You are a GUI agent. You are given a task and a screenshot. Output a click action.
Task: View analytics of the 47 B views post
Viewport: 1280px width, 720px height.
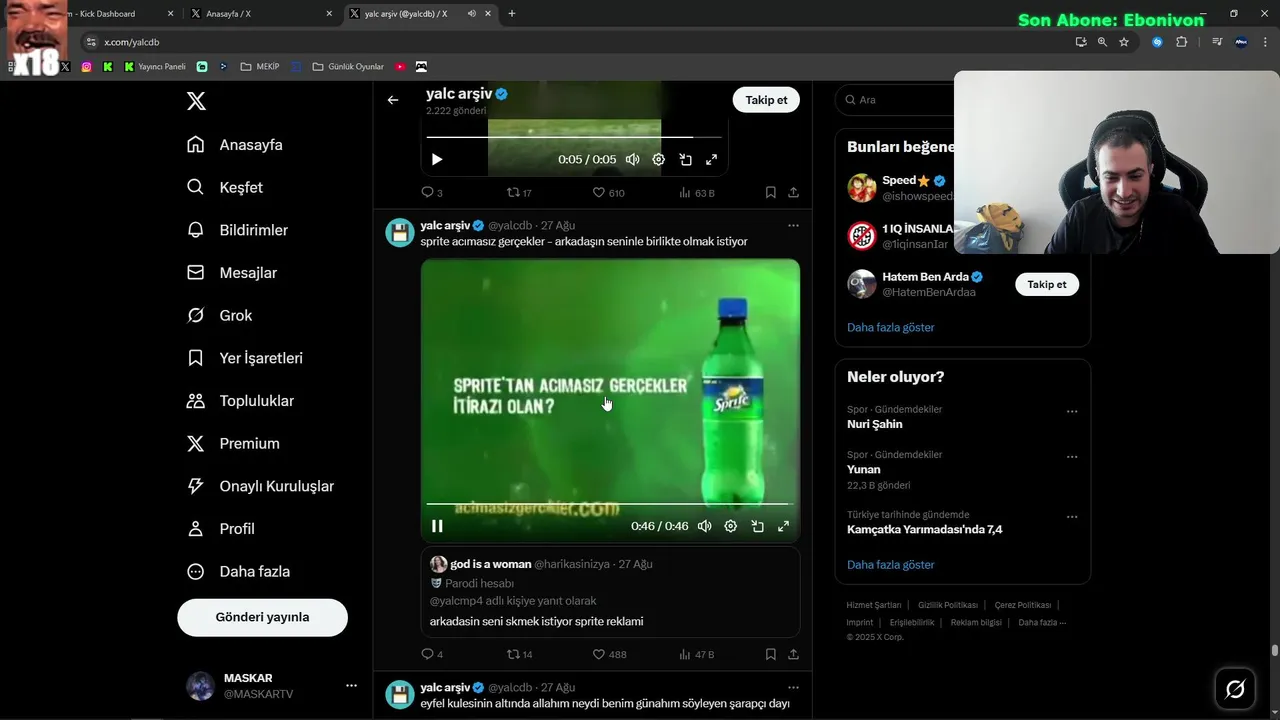[697, 655]
